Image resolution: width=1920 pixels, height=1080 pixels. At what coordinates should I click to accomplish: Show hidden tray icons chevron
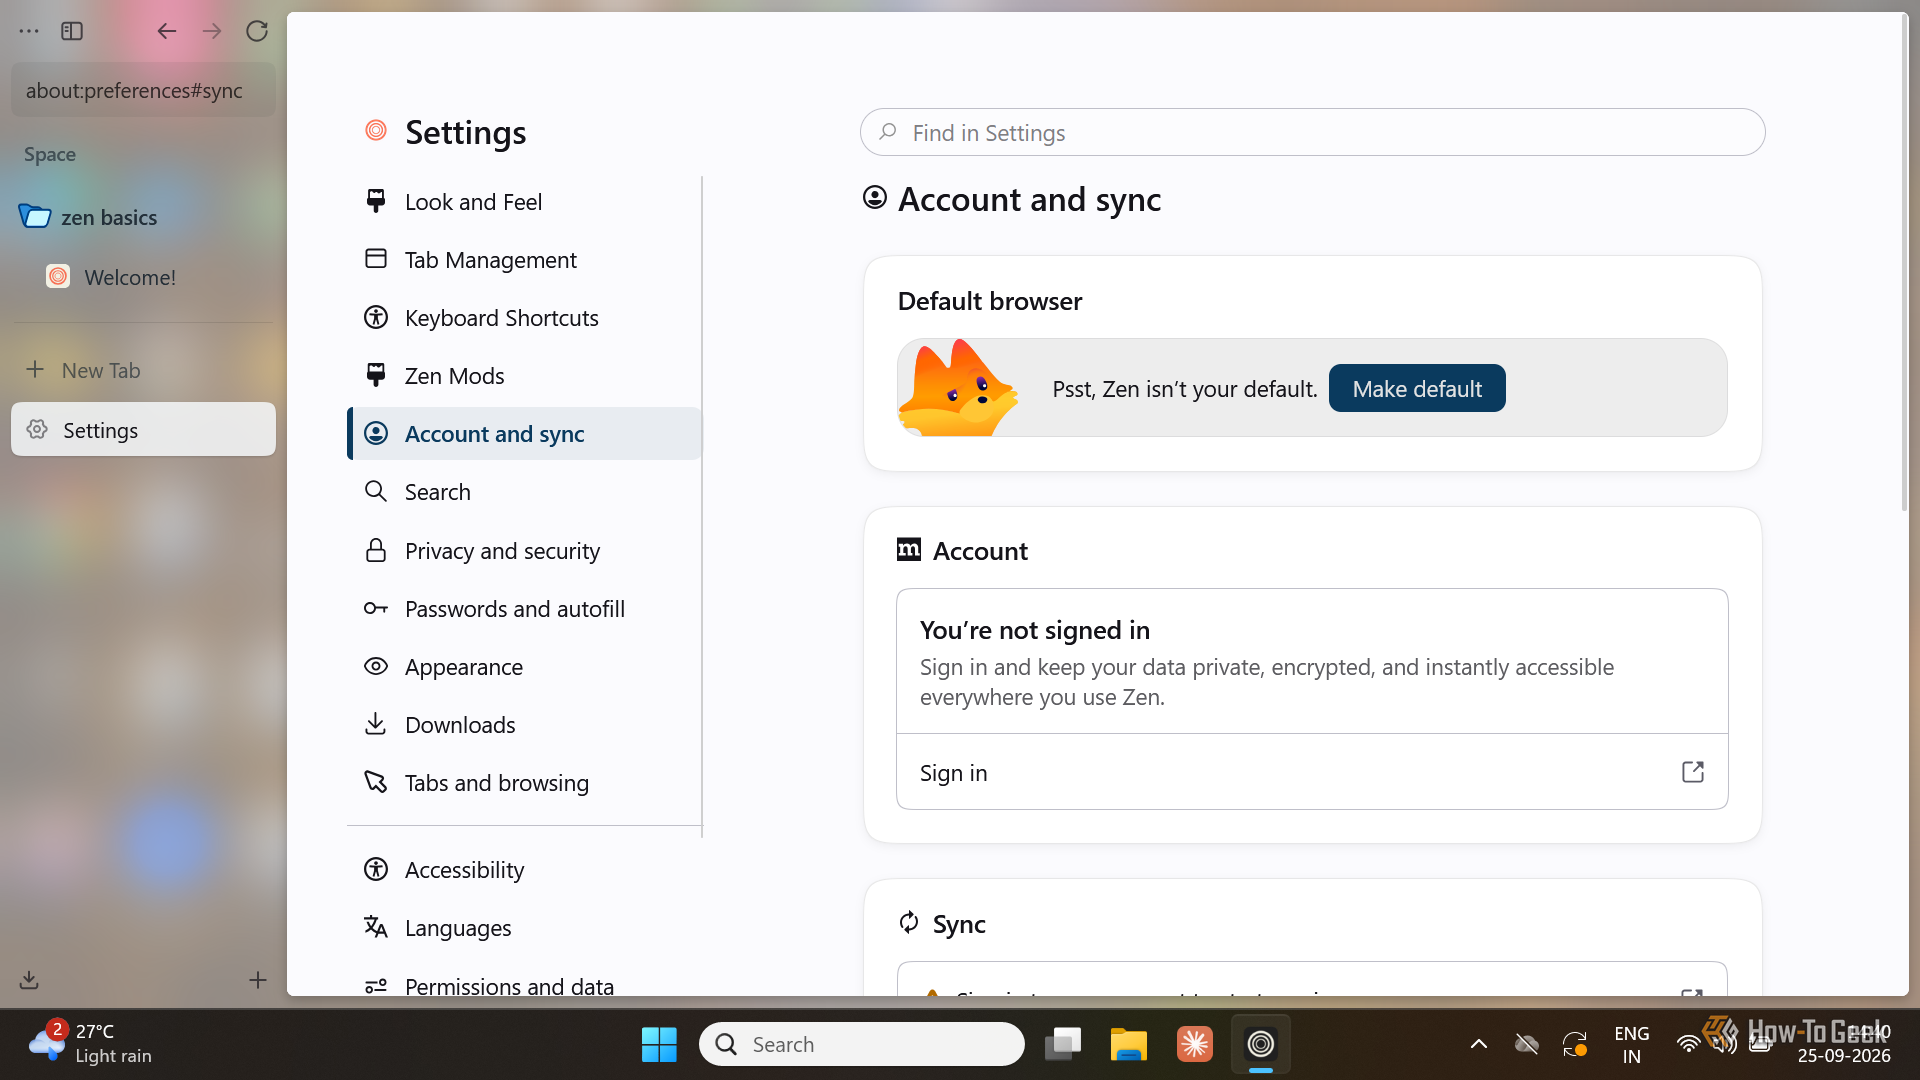[x=1479, y=1044]
